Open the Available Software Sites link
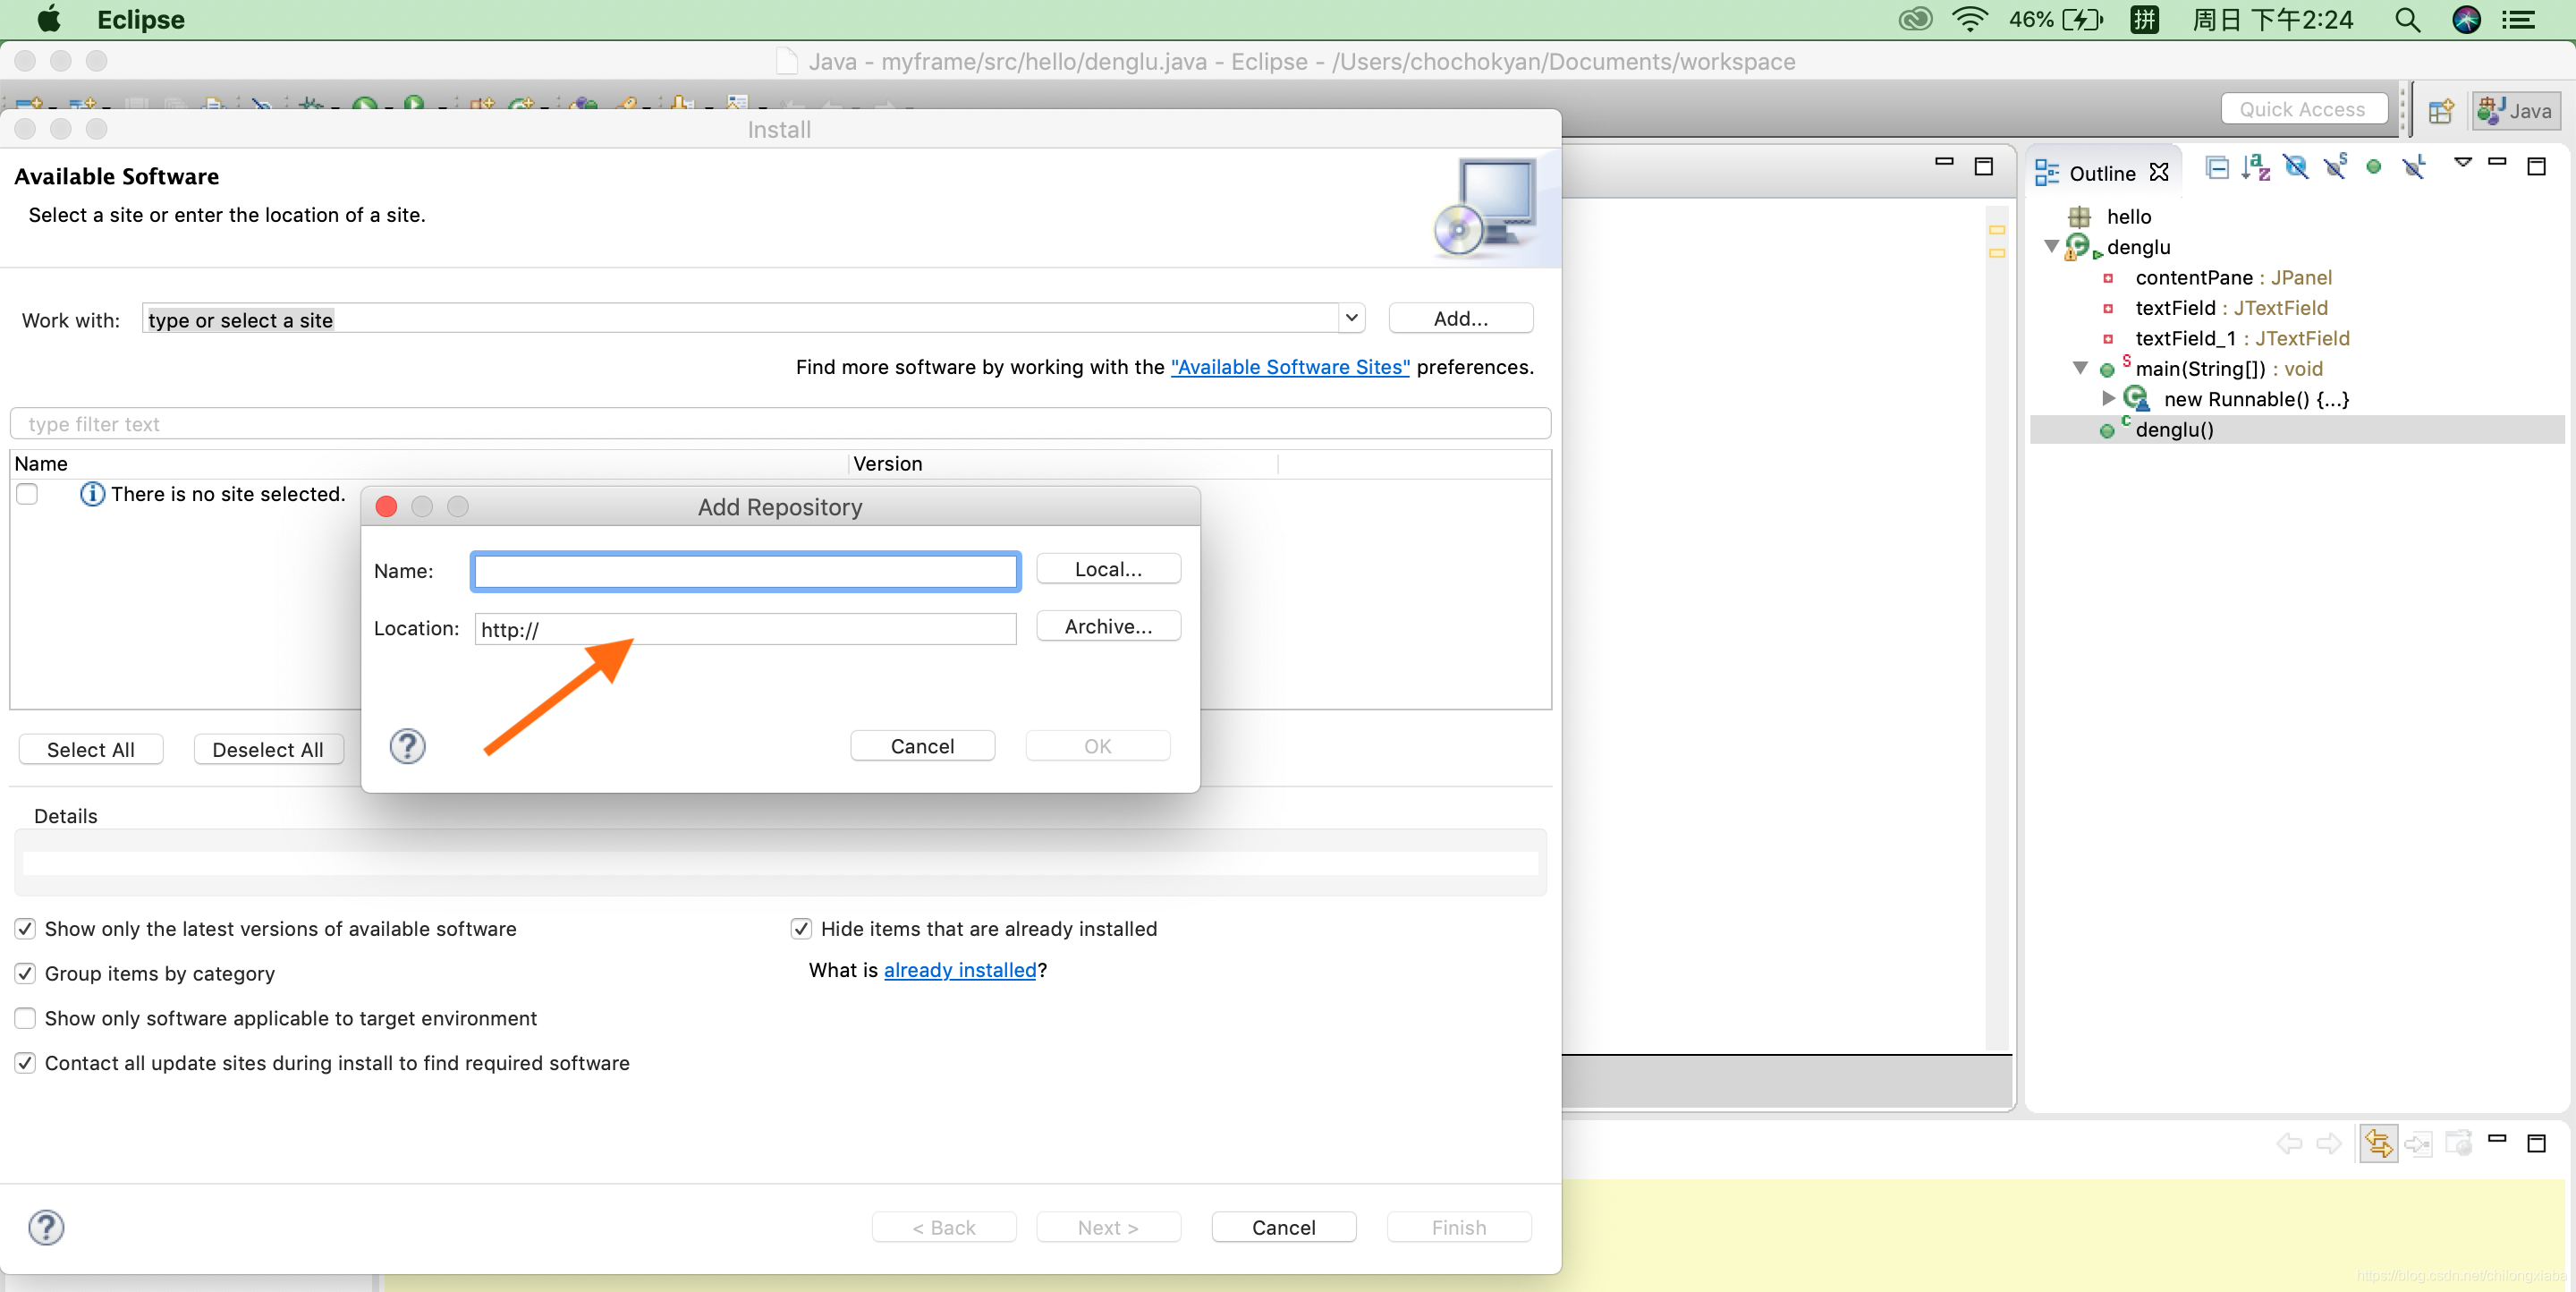This screenshot has width=2576, height=1292. pos(1290,367)
